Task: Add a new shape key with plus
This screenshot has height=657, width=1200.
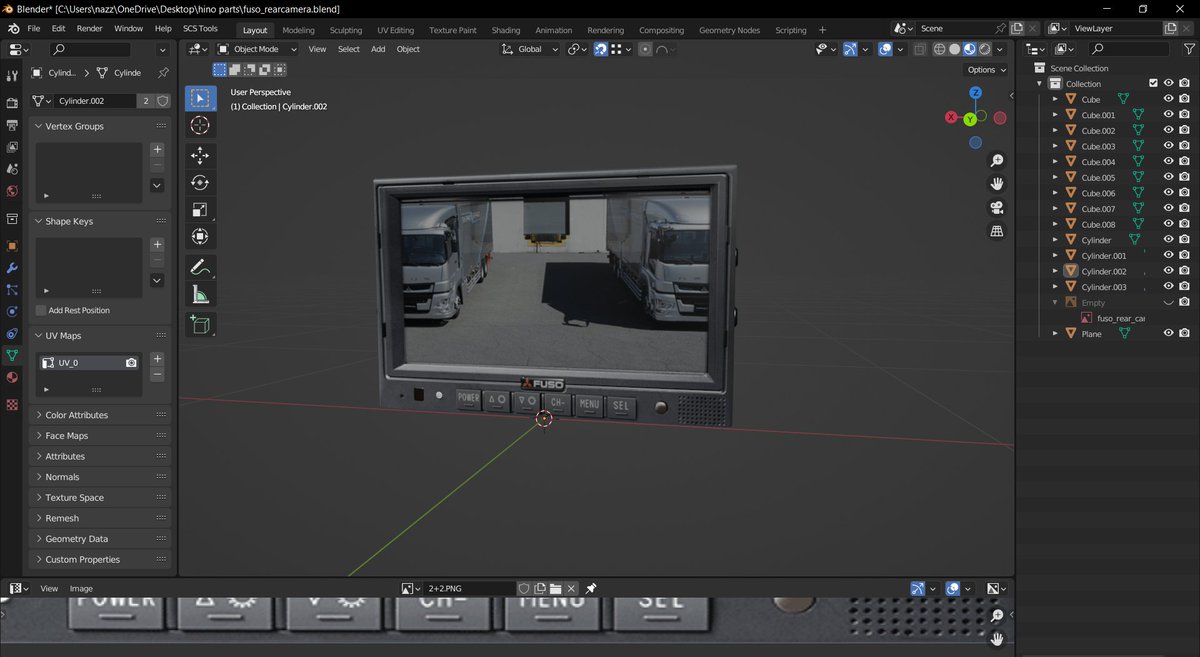Action: tap(157, 244)
